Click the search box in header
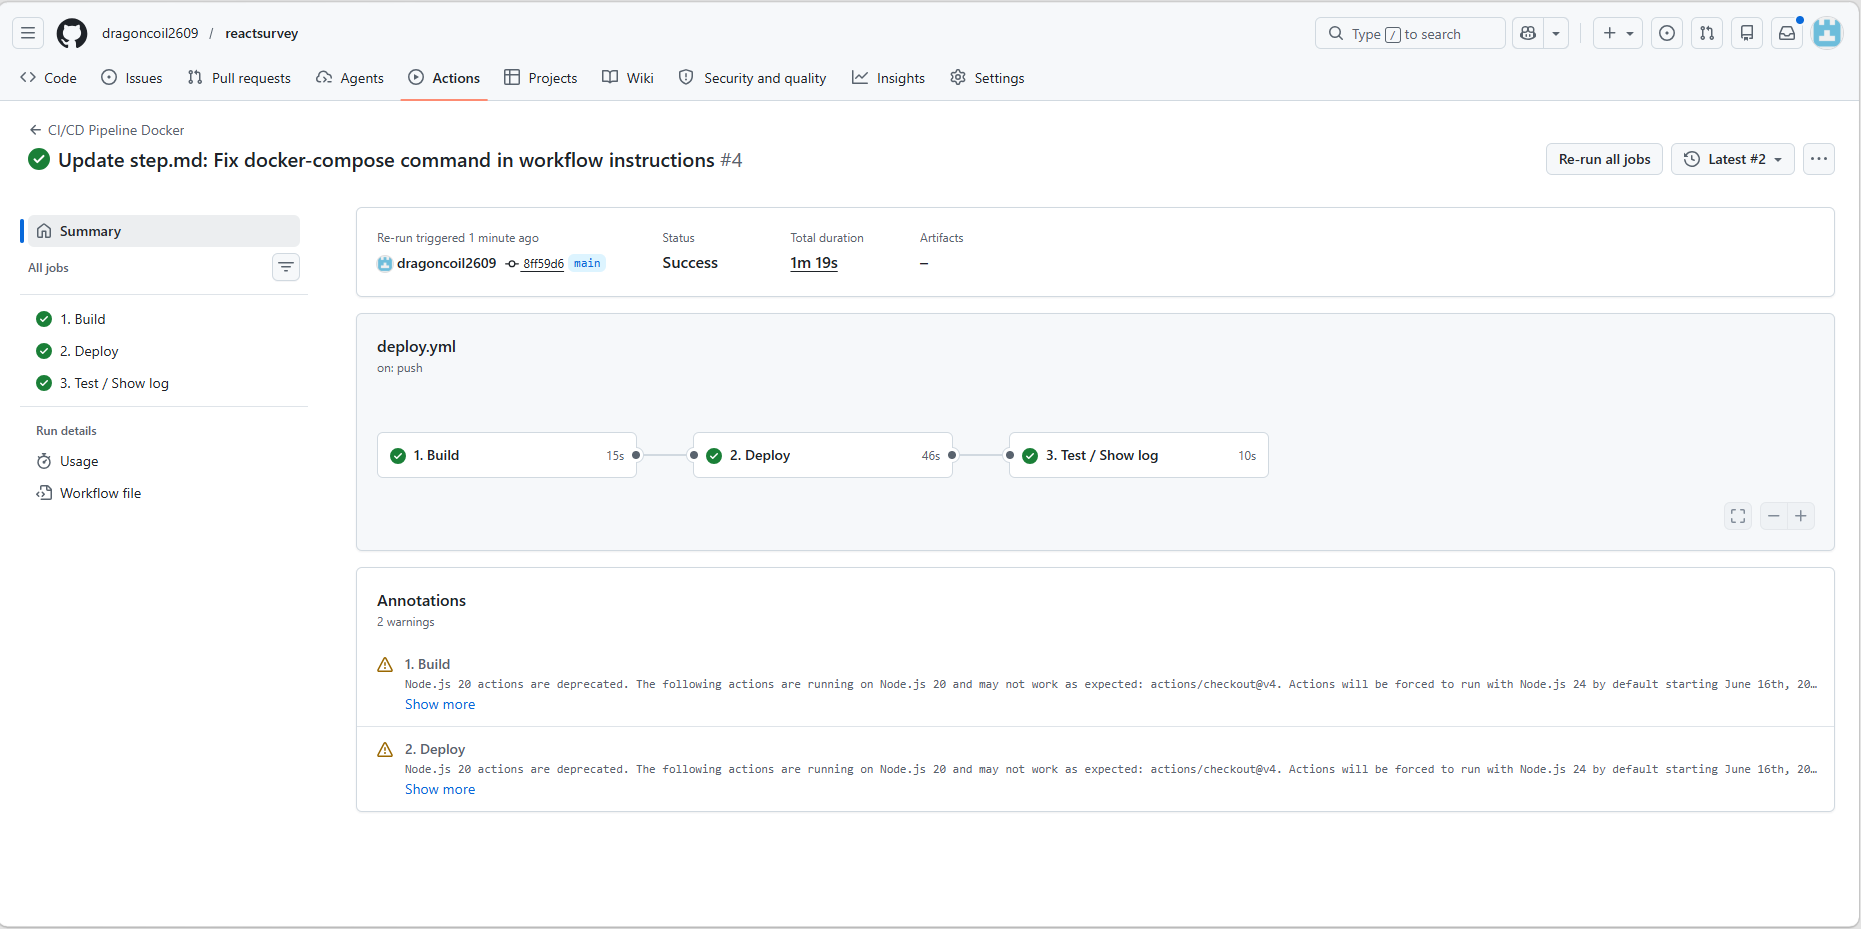This screenshot has height=929, width=1861. tap(1410, 33)
